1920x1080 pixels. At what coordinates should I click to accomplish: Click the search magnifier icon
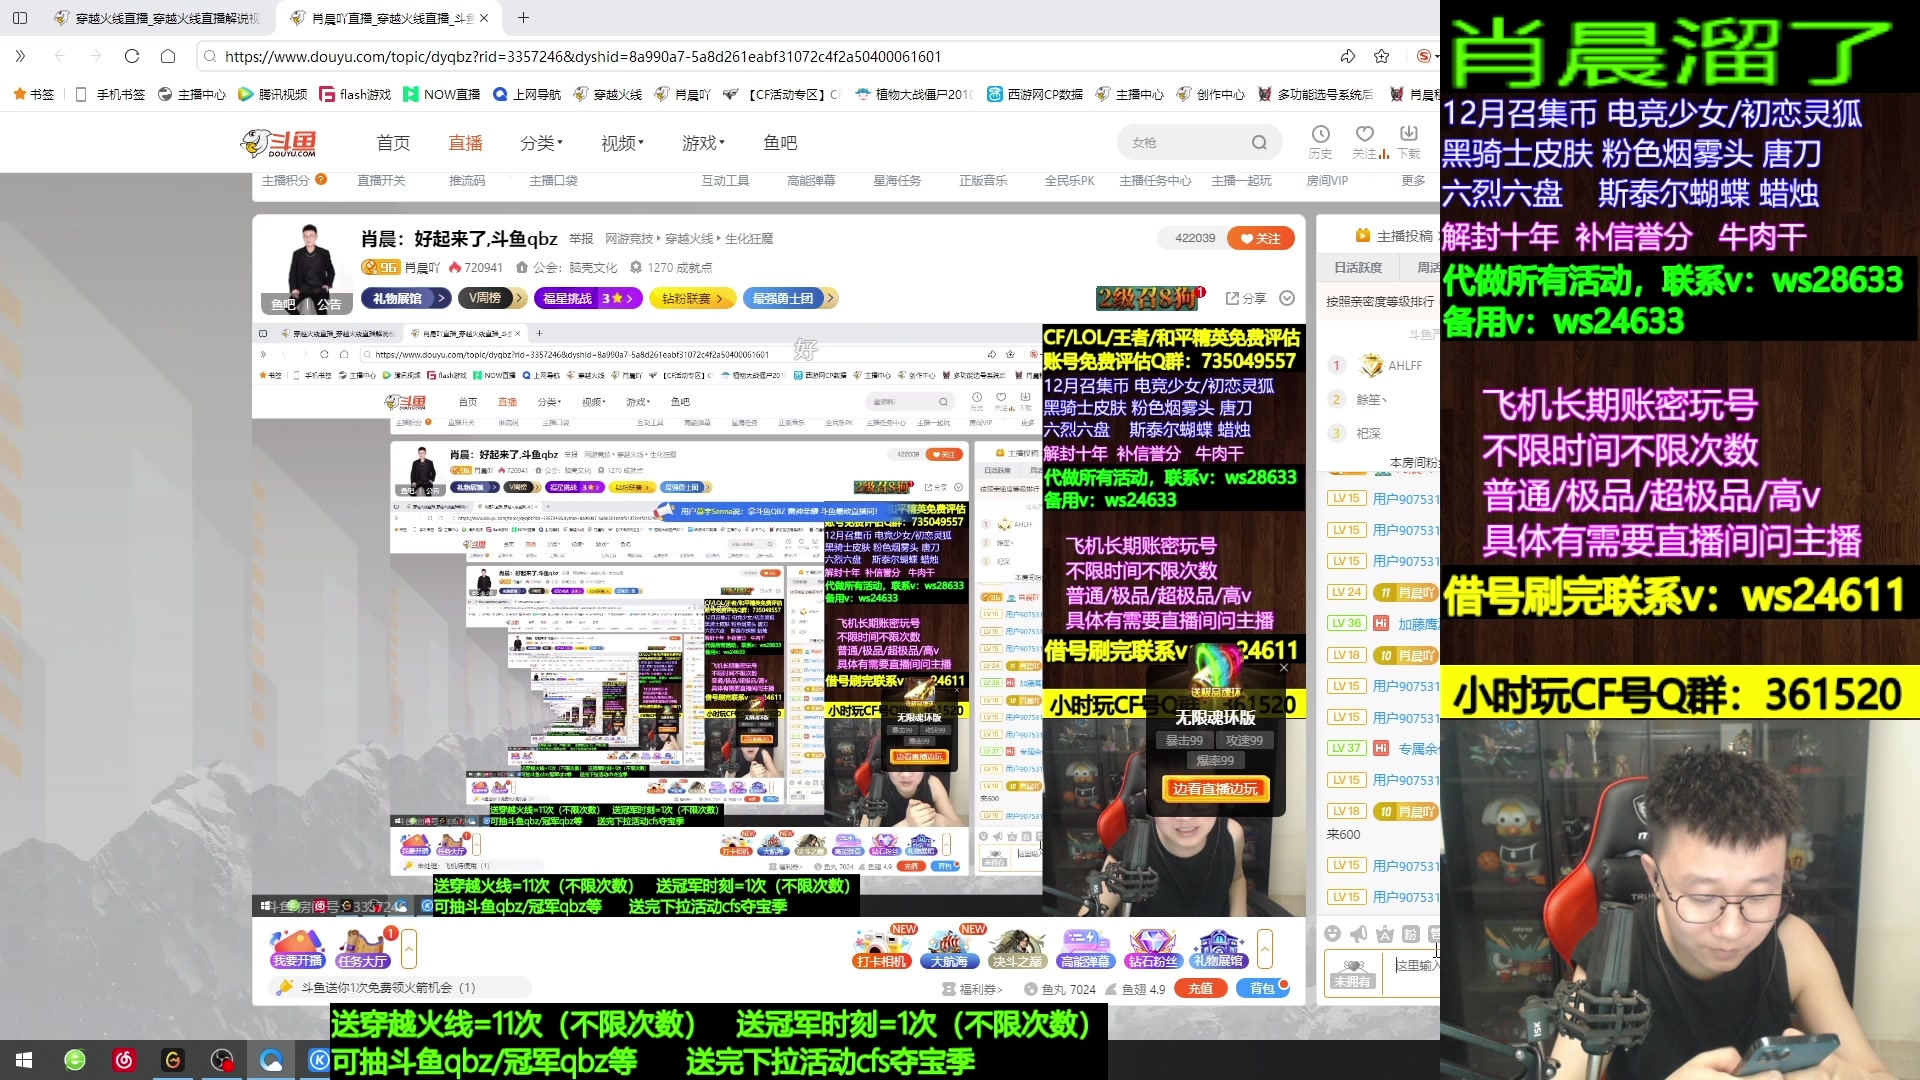(x=1259, y=143)
